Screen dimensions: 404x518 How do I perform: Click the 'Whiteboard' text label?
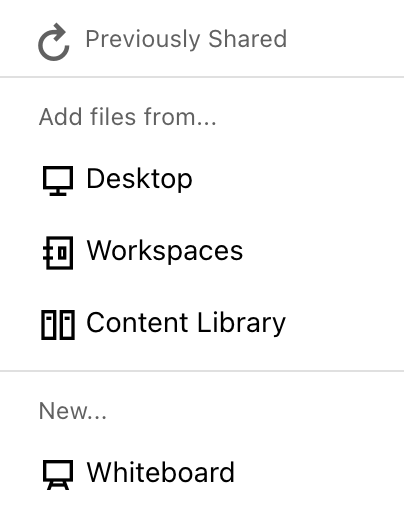pos(161,473)
